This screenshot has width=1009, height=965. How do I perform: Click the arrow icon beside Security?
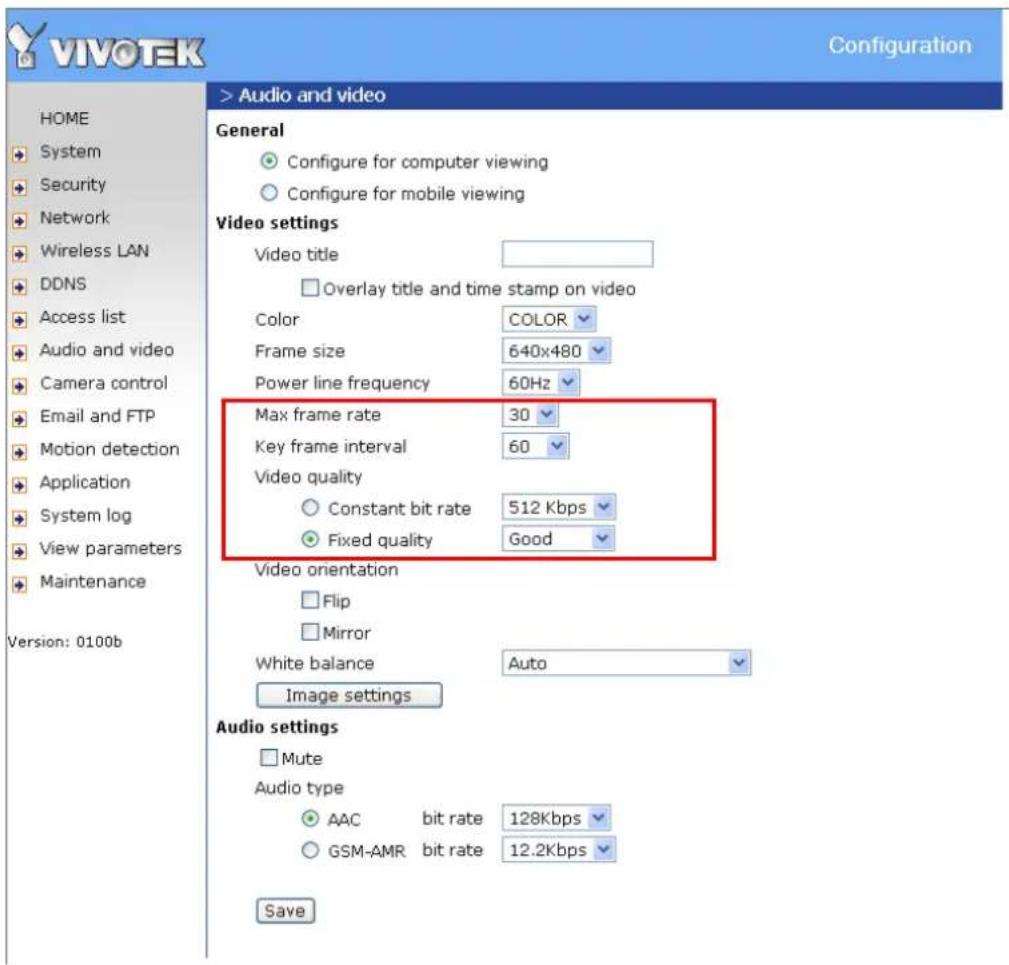[20, 187]
